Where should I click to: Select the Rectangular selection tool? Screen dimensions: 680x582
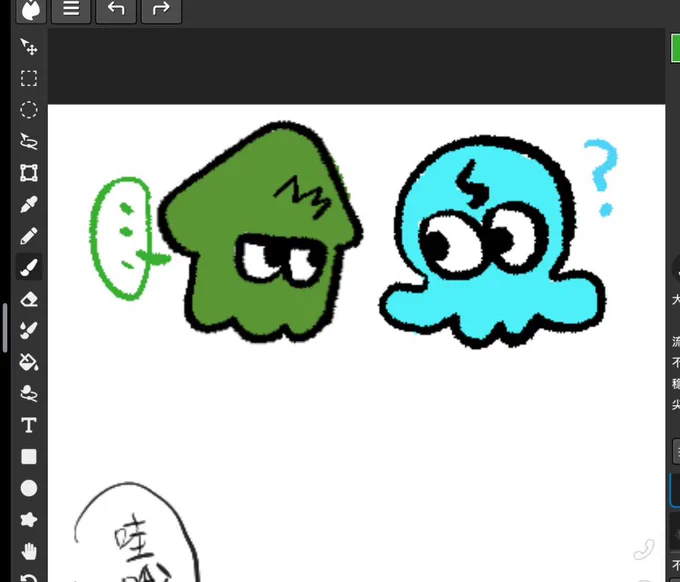tap(29, 78)
